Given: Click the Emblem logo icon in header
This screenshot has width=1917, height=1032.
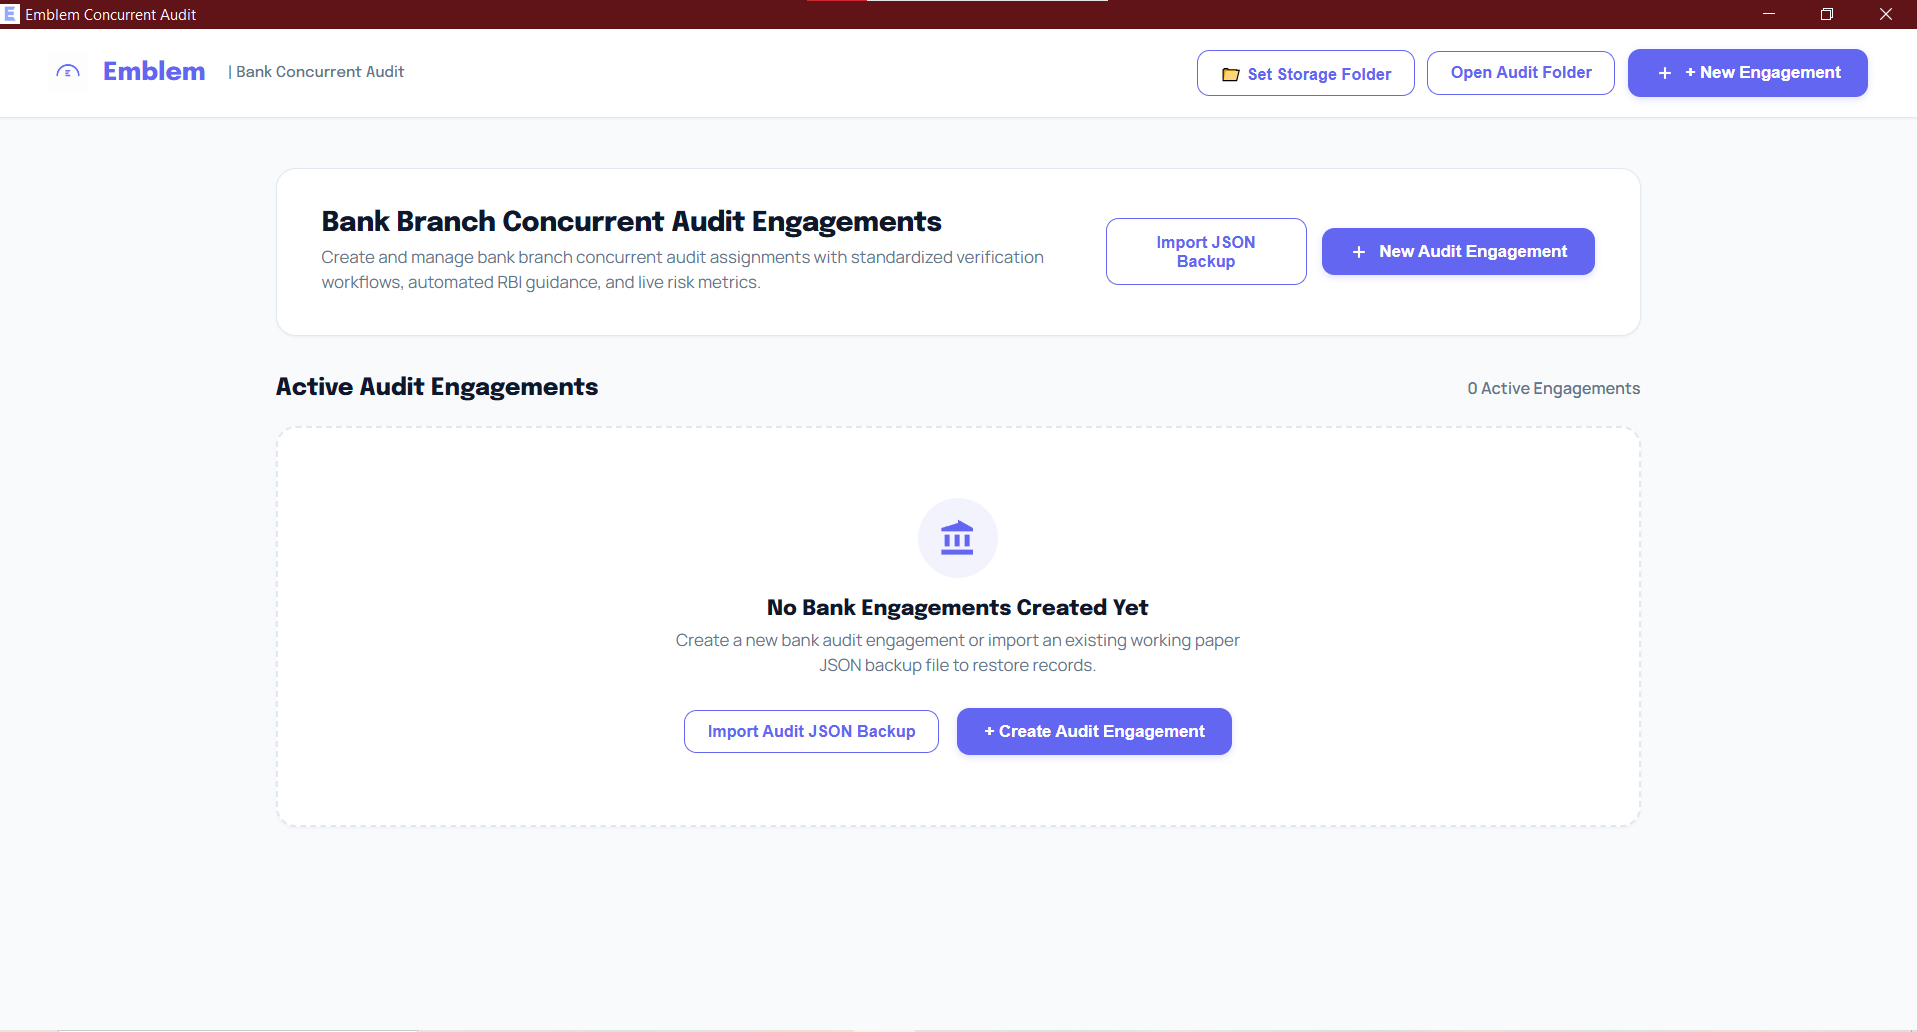Looking at the screenshot, I should click(x=68, y=72).
